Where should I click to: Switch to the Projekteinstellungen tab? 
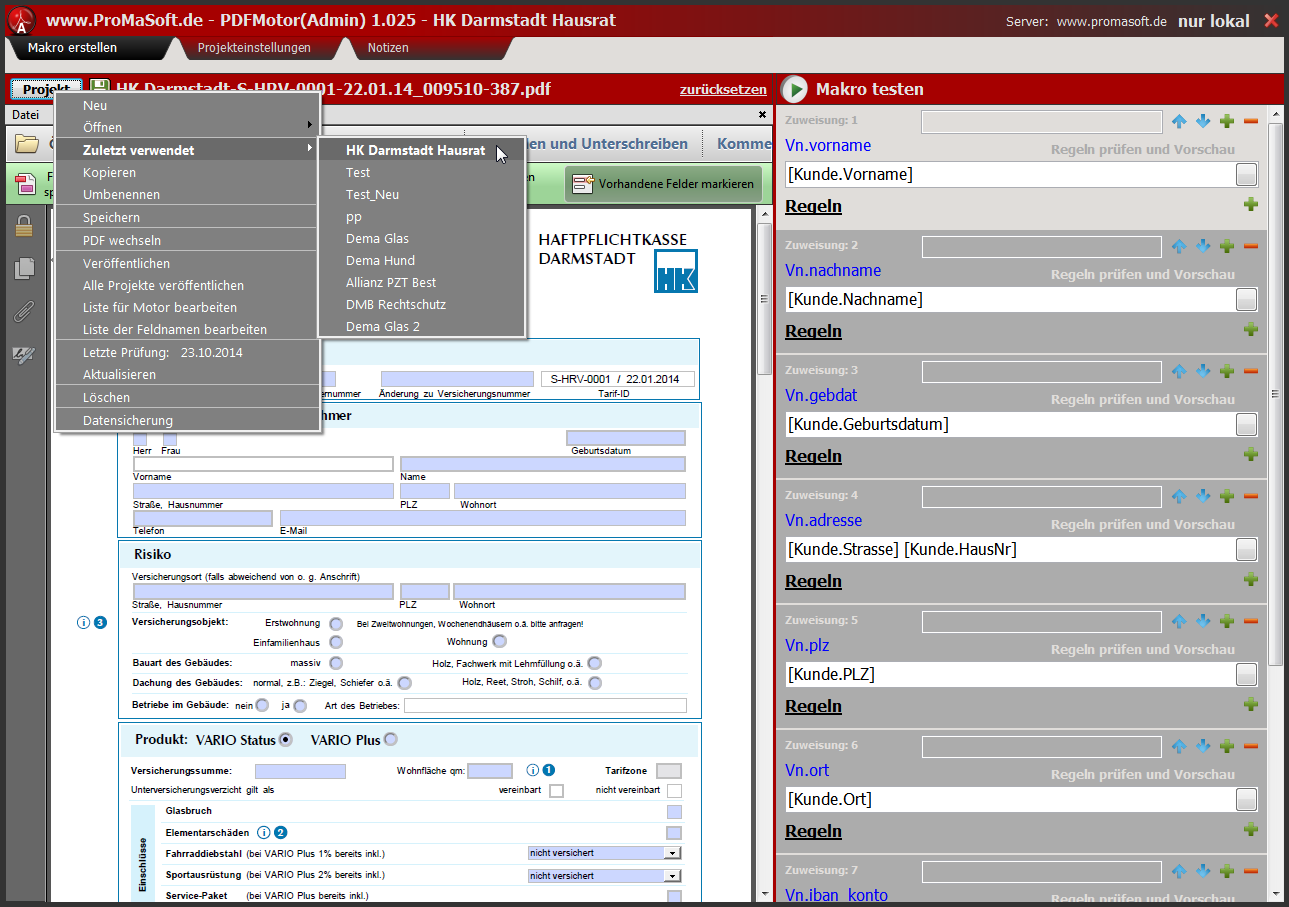click(x=254, y=47)
